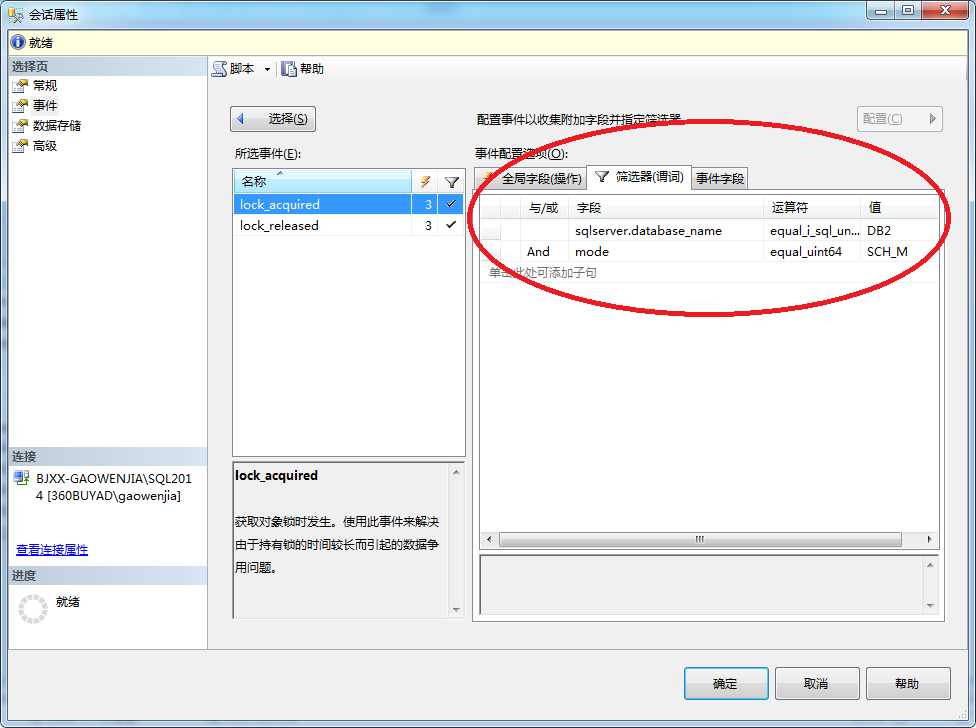Click lower detail box scroll down arrow

coord(930,605)
